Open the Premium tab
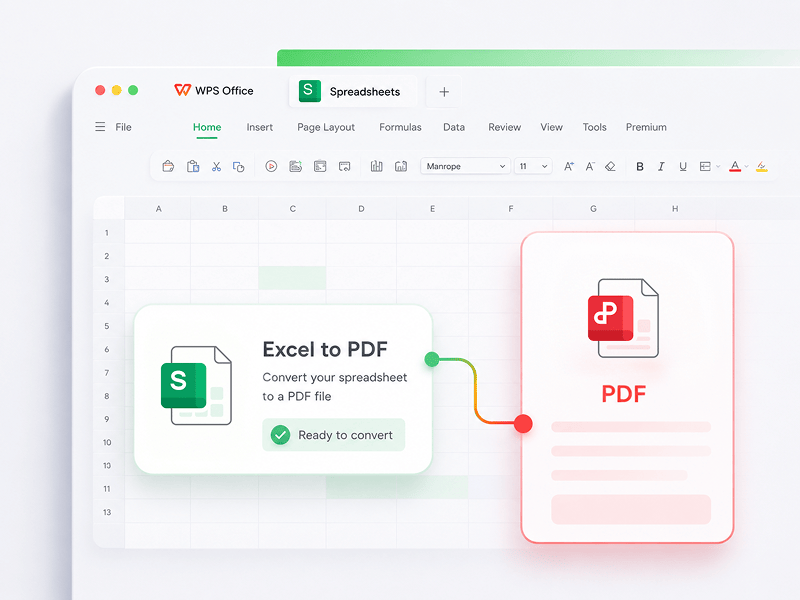 646,127
